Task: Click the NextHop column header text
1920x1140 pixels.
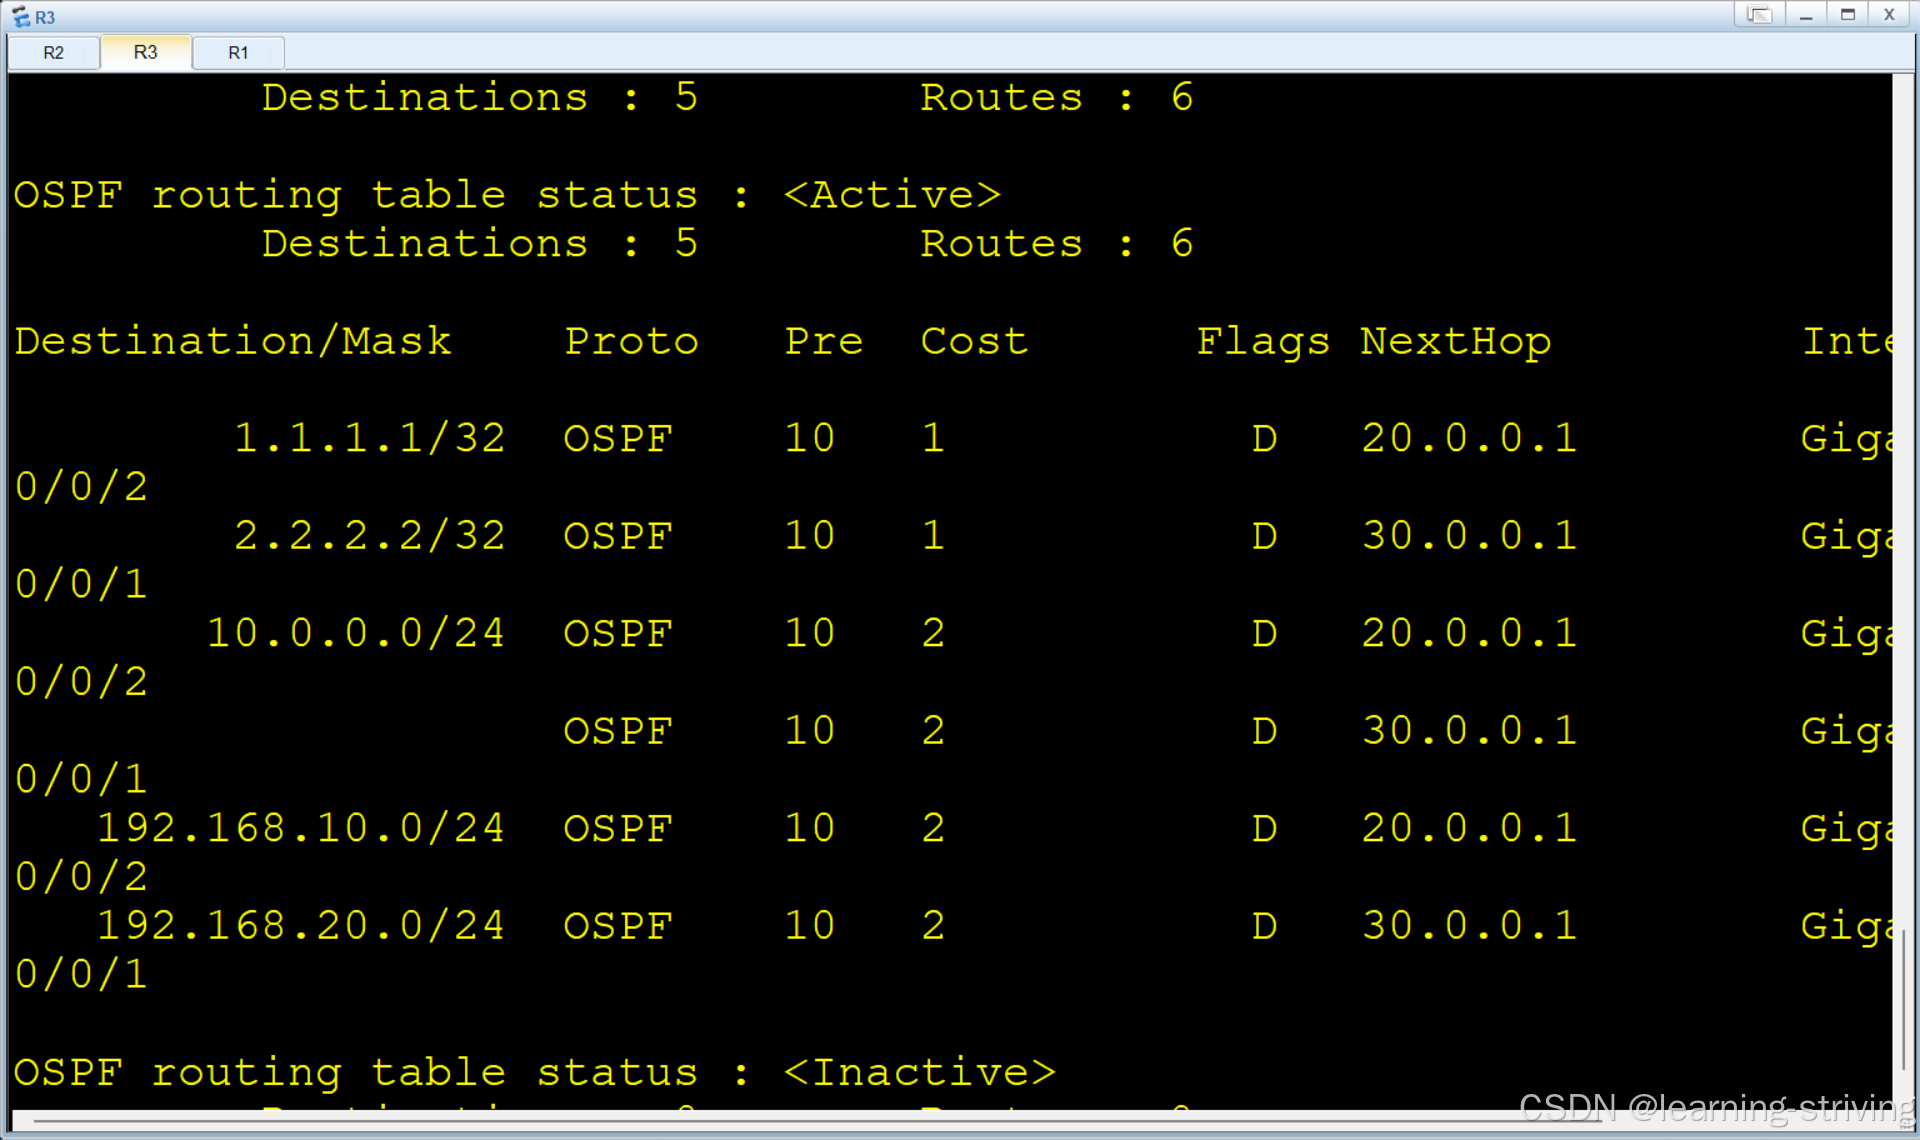Action: (1455, 341)
